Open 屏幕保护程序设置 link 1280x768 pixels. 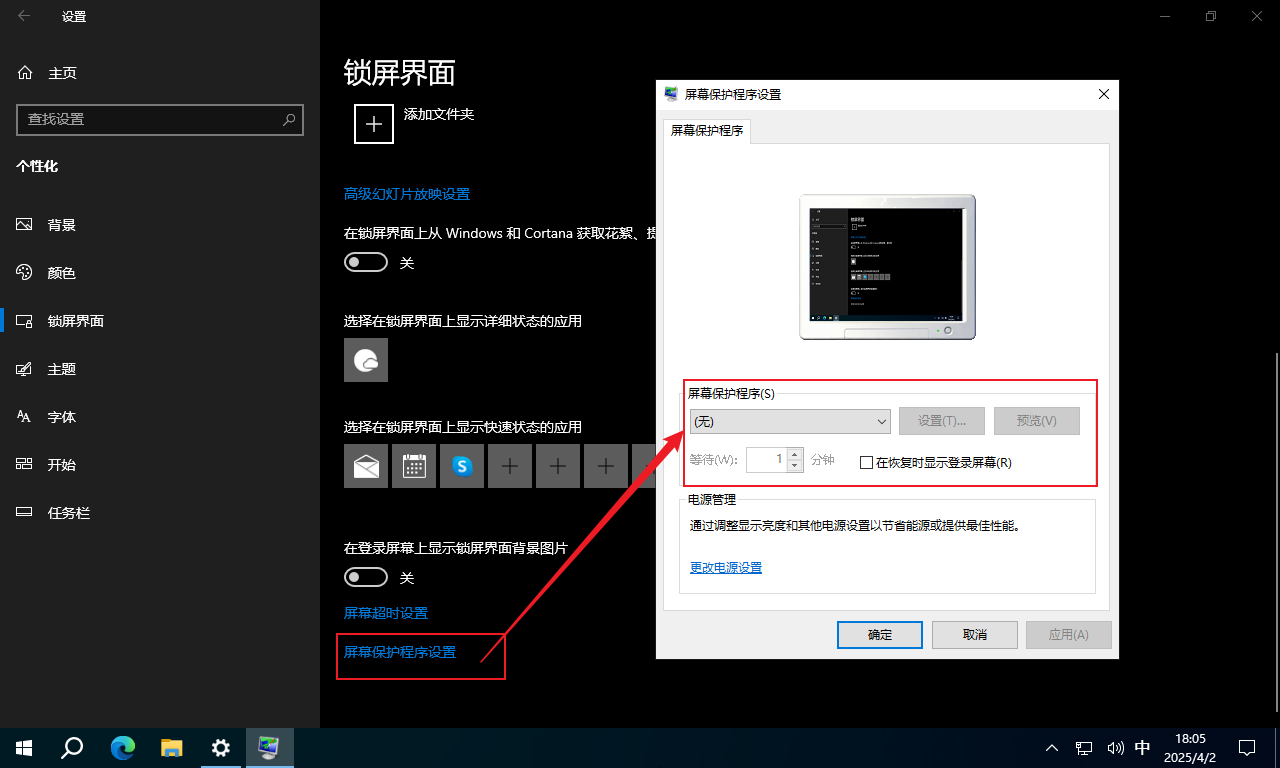tap(400, 652)
